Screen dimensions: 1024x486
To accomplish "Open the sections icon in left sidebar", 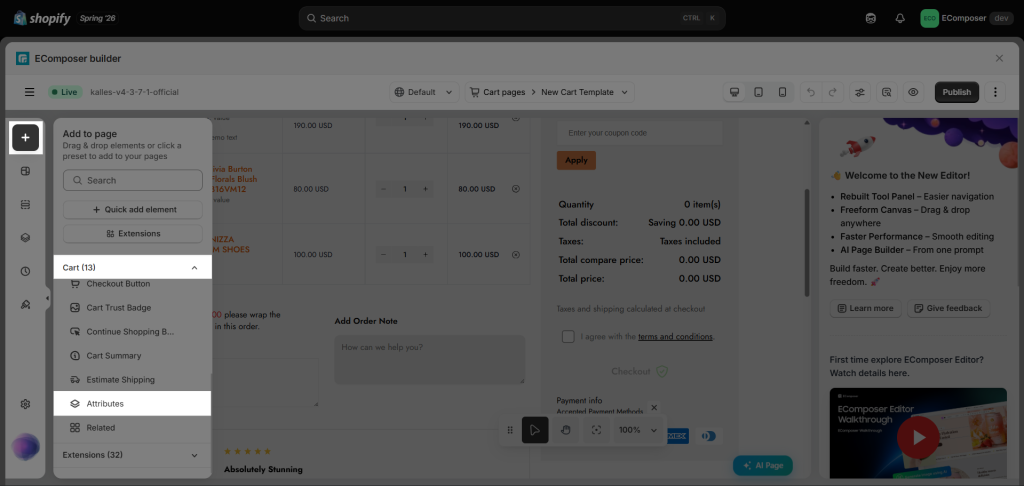I will pyautogui.click(x=25, y=204).
